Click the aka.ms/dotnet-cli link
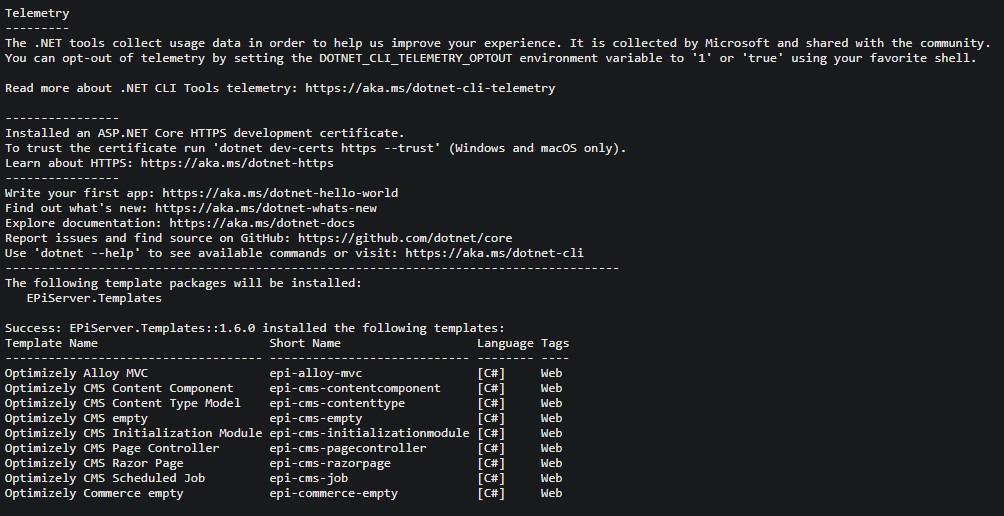 coord(494,253)
